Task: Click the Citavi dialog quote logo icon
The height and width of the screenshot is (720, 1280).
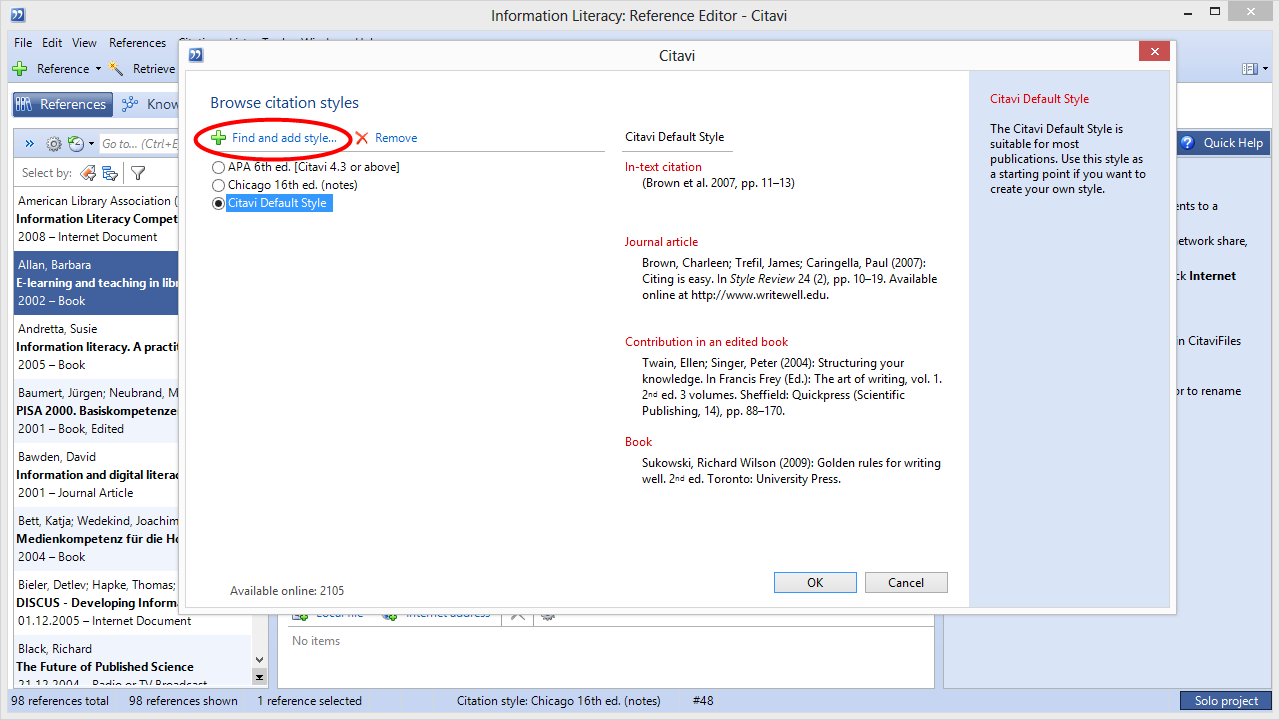Action: [x=196, y=55]
